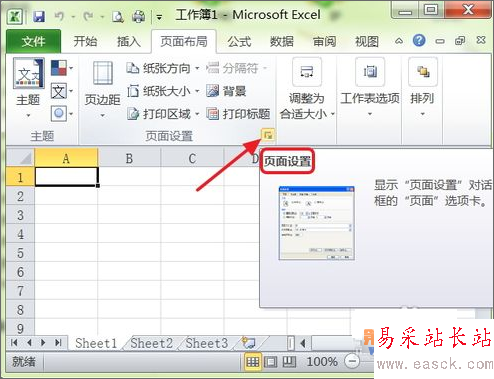Switch to the 视图 tab

pos(367,41)
